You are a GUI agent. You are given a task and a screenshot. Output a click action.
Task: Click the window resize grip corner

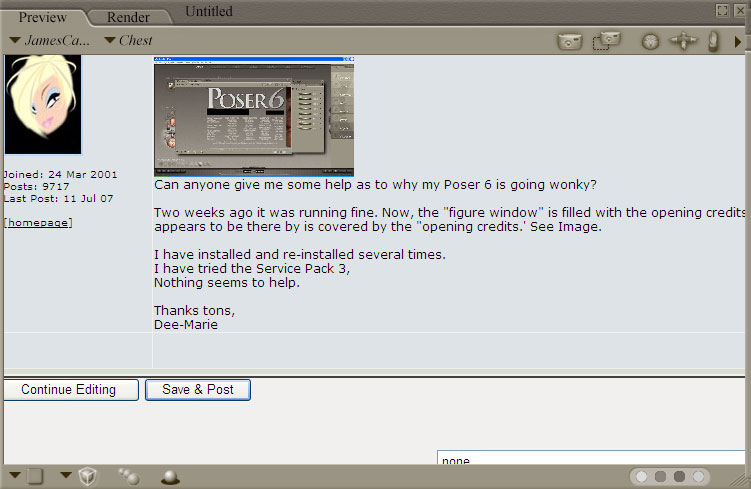tap(740, 478)
